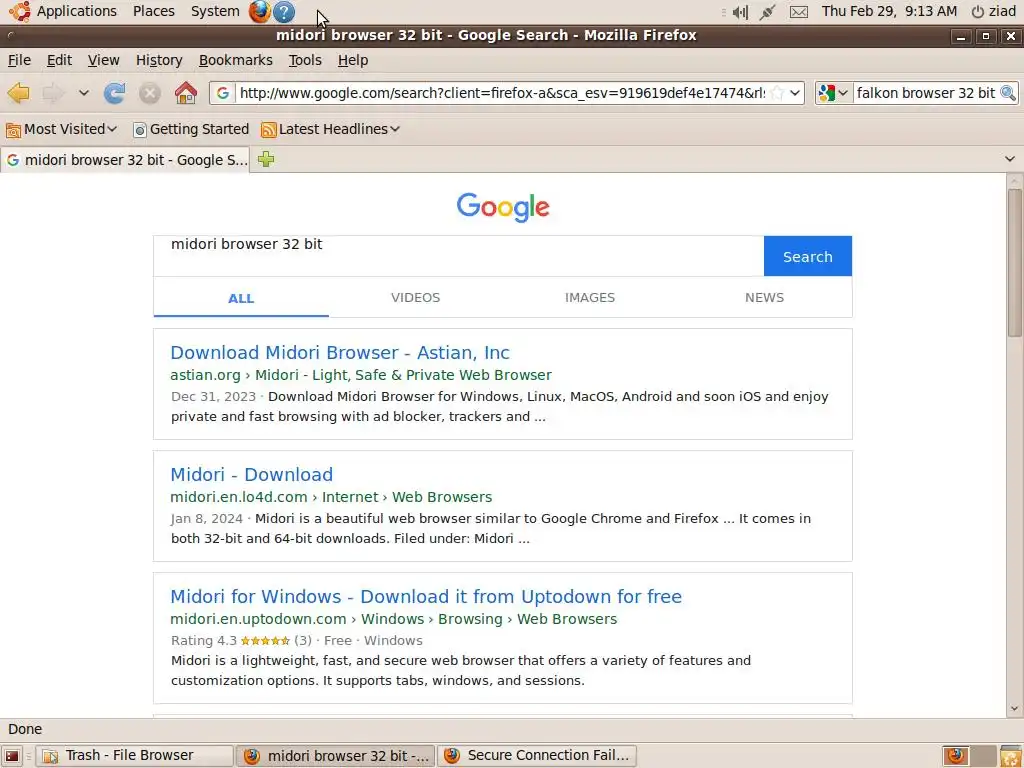Open the Help menu
The height and width of the screenshot is (768, 1024).
point(353,60)
